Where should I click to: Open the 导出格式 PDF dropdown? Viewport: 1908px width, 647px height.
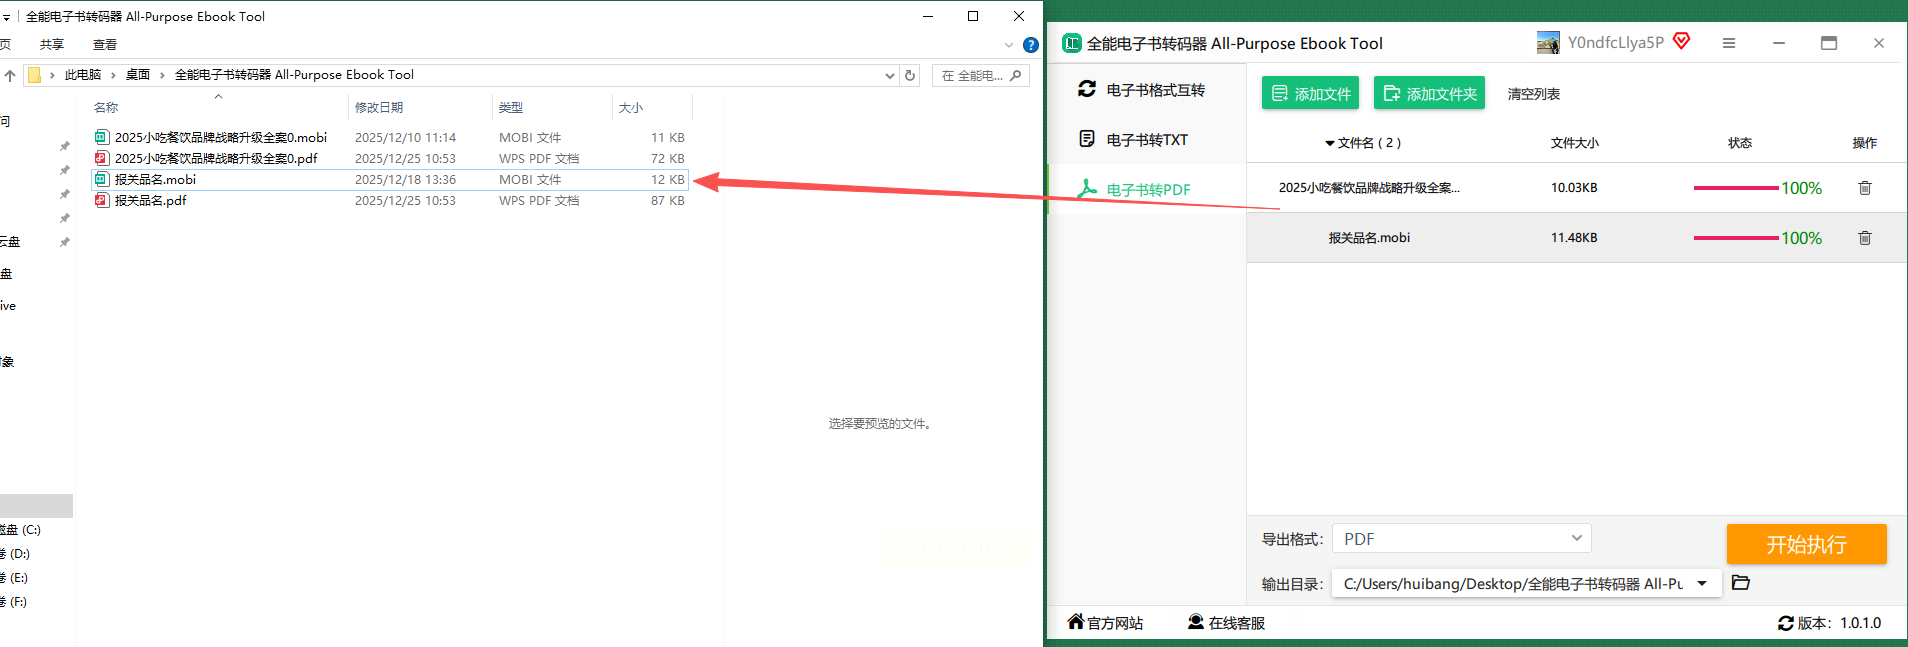coord(1461,539)
